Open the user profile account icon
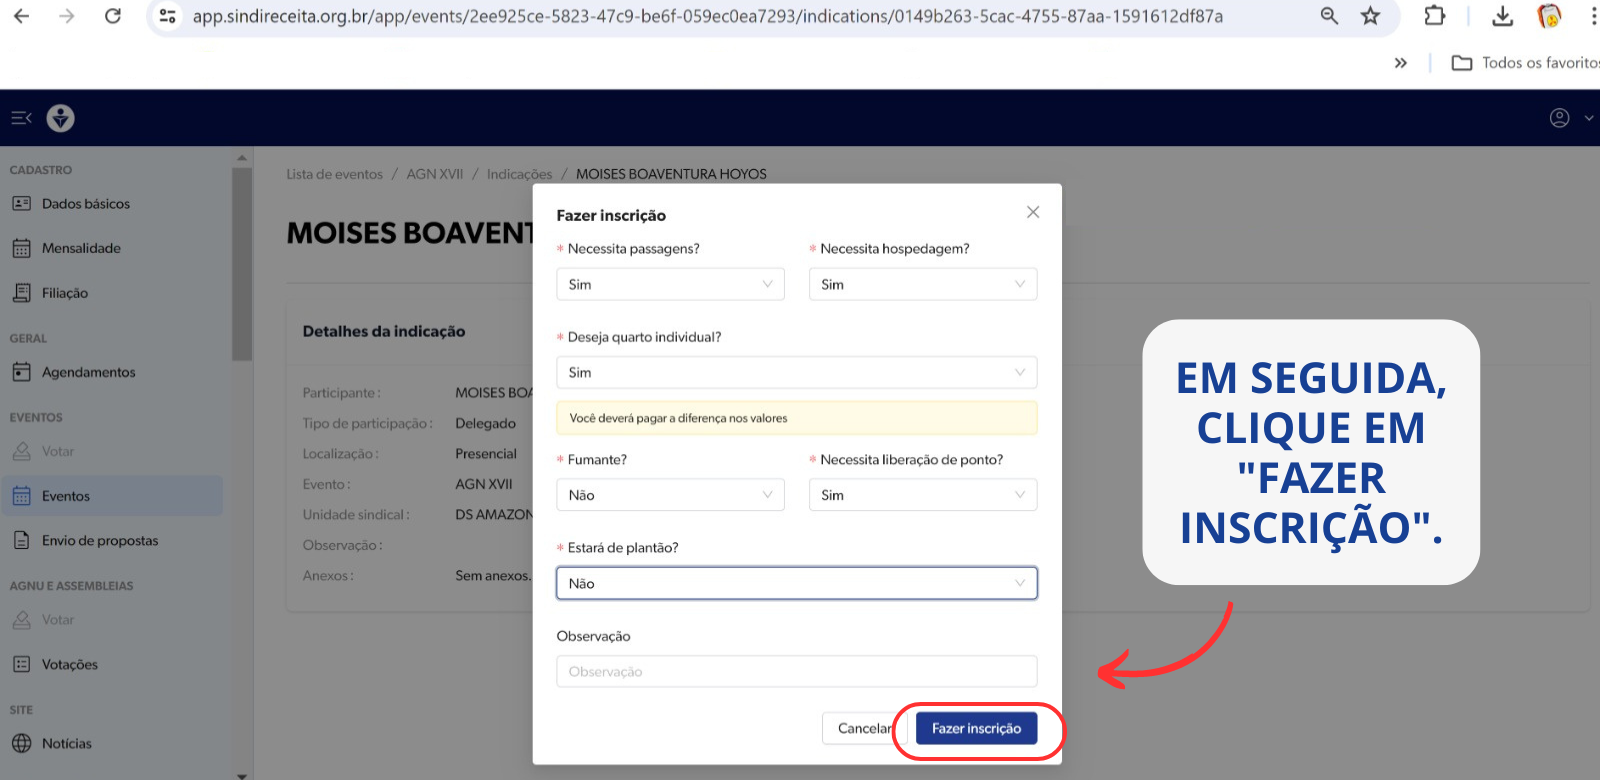The image size is (1600, 780). coord(1559,118)
